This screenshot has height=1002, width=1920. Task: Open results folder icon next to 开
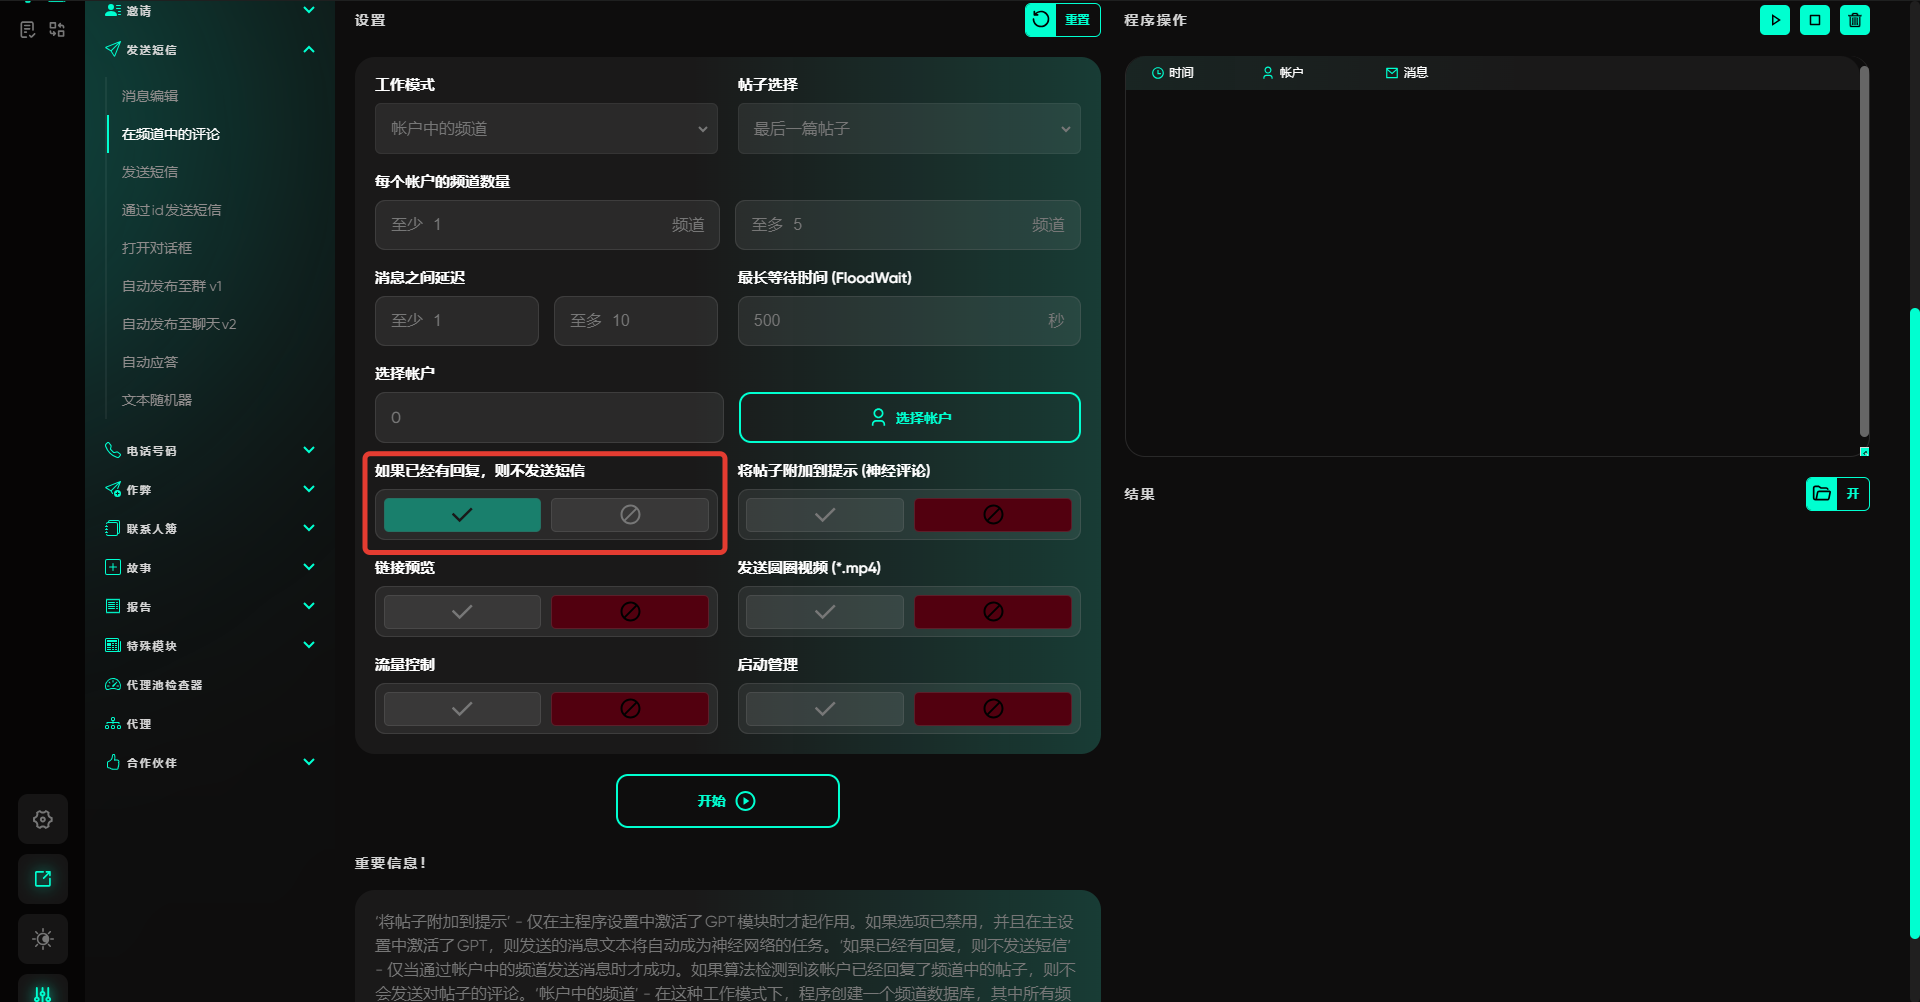(x=1821, y=494)
